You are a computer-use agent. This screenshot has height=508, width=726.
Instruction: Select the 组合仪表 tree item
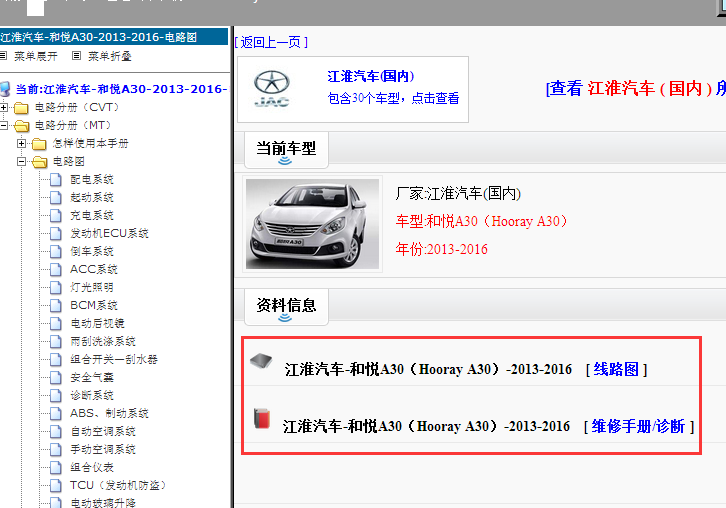(92, 468)
